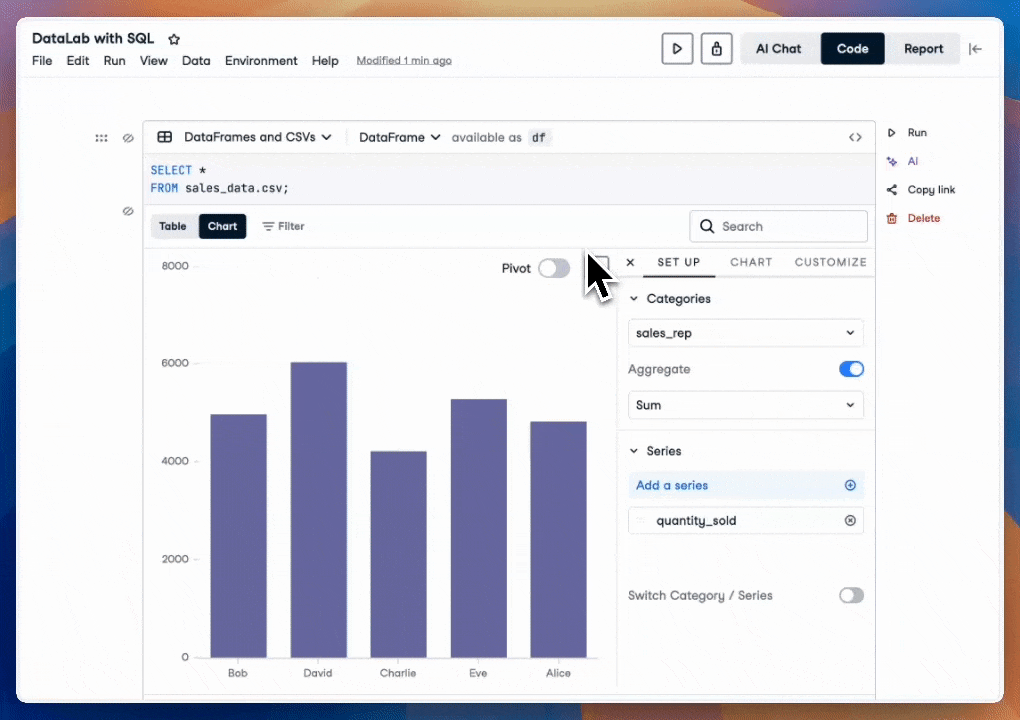Click Add a series

coord(745,485)
